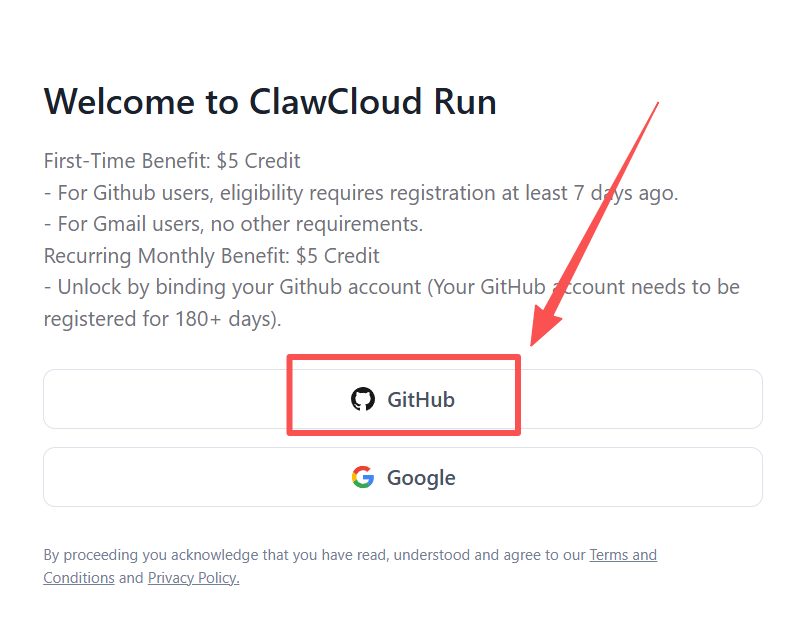Click the "Recurring Monthly Benefit: $5 Credit" line
This screenshot has height=621, width=795.
pyautogui.click(x=211, y=256)
